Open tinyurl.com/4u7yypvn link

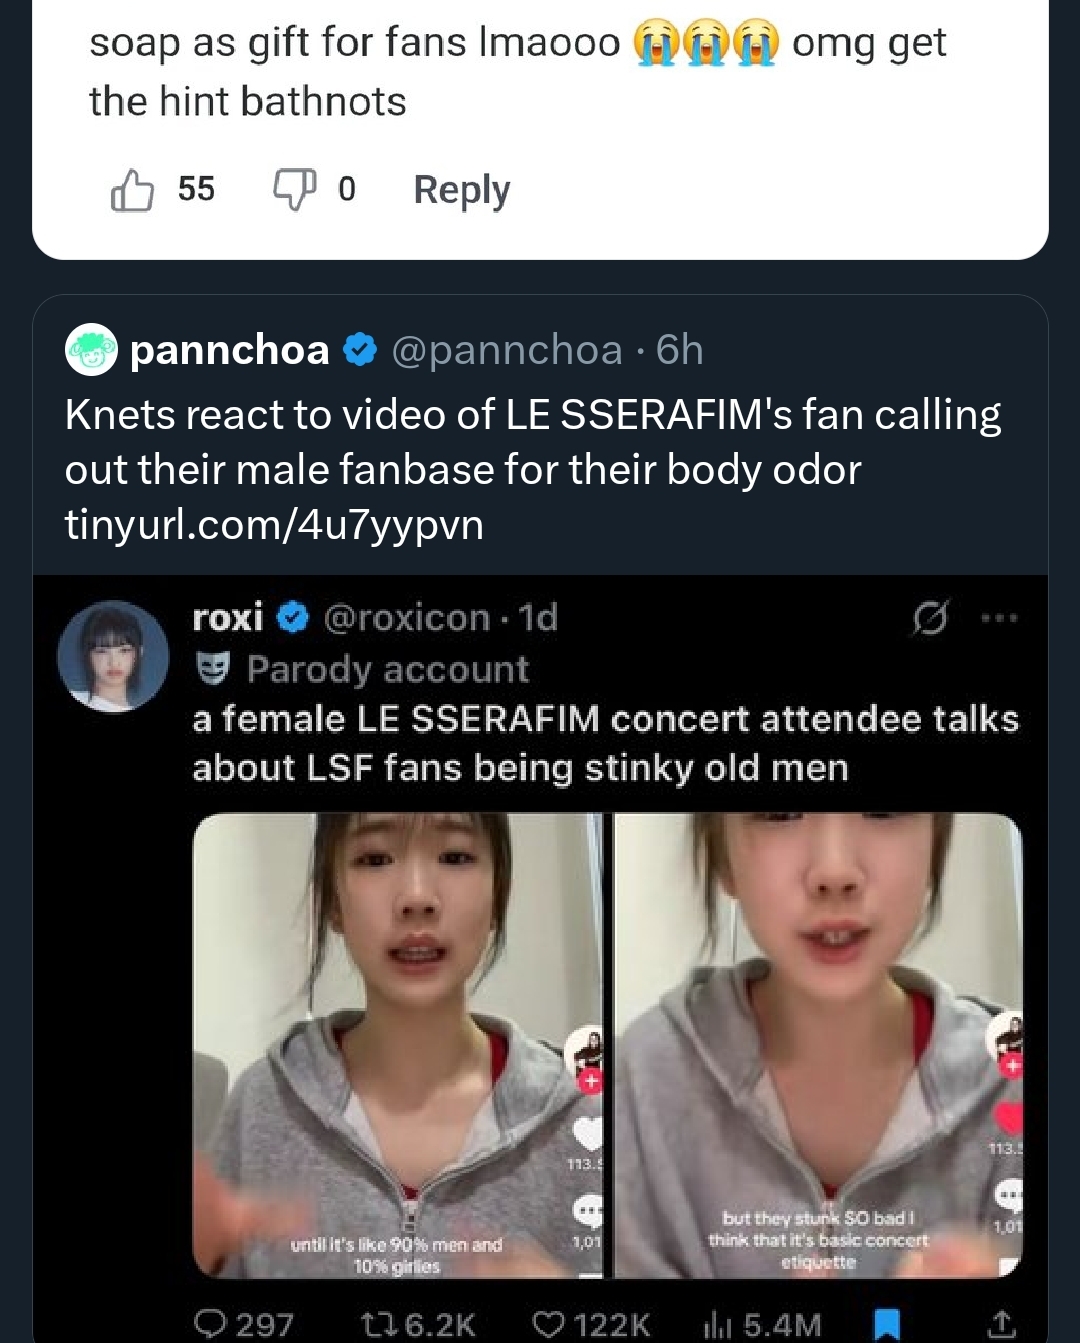pyautogui.click(x=274, y=524)
